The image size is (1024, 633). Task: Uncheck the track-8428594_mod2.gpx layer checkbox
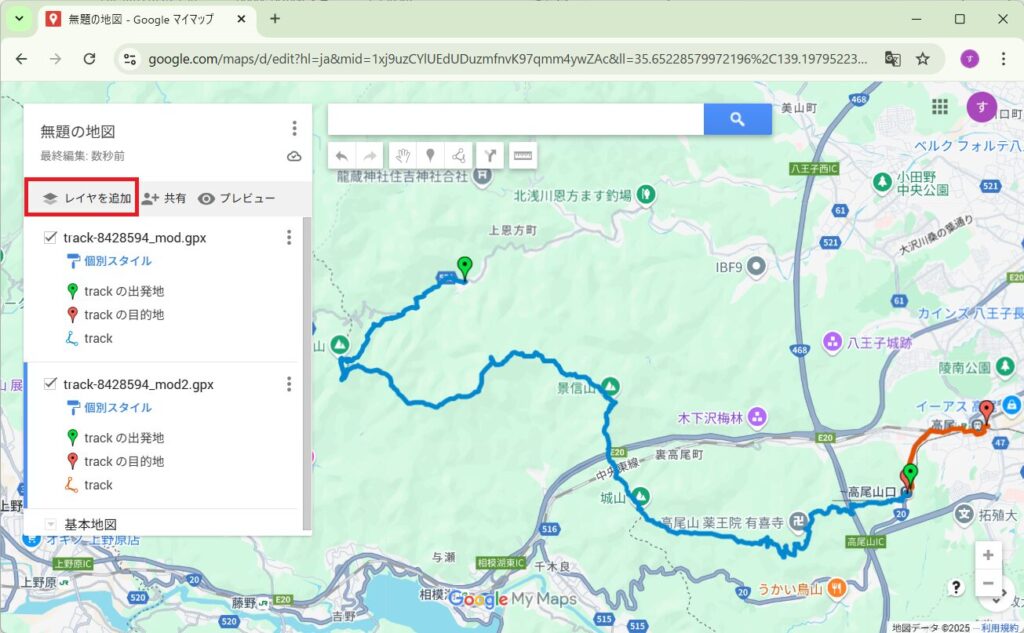[50, 383]
